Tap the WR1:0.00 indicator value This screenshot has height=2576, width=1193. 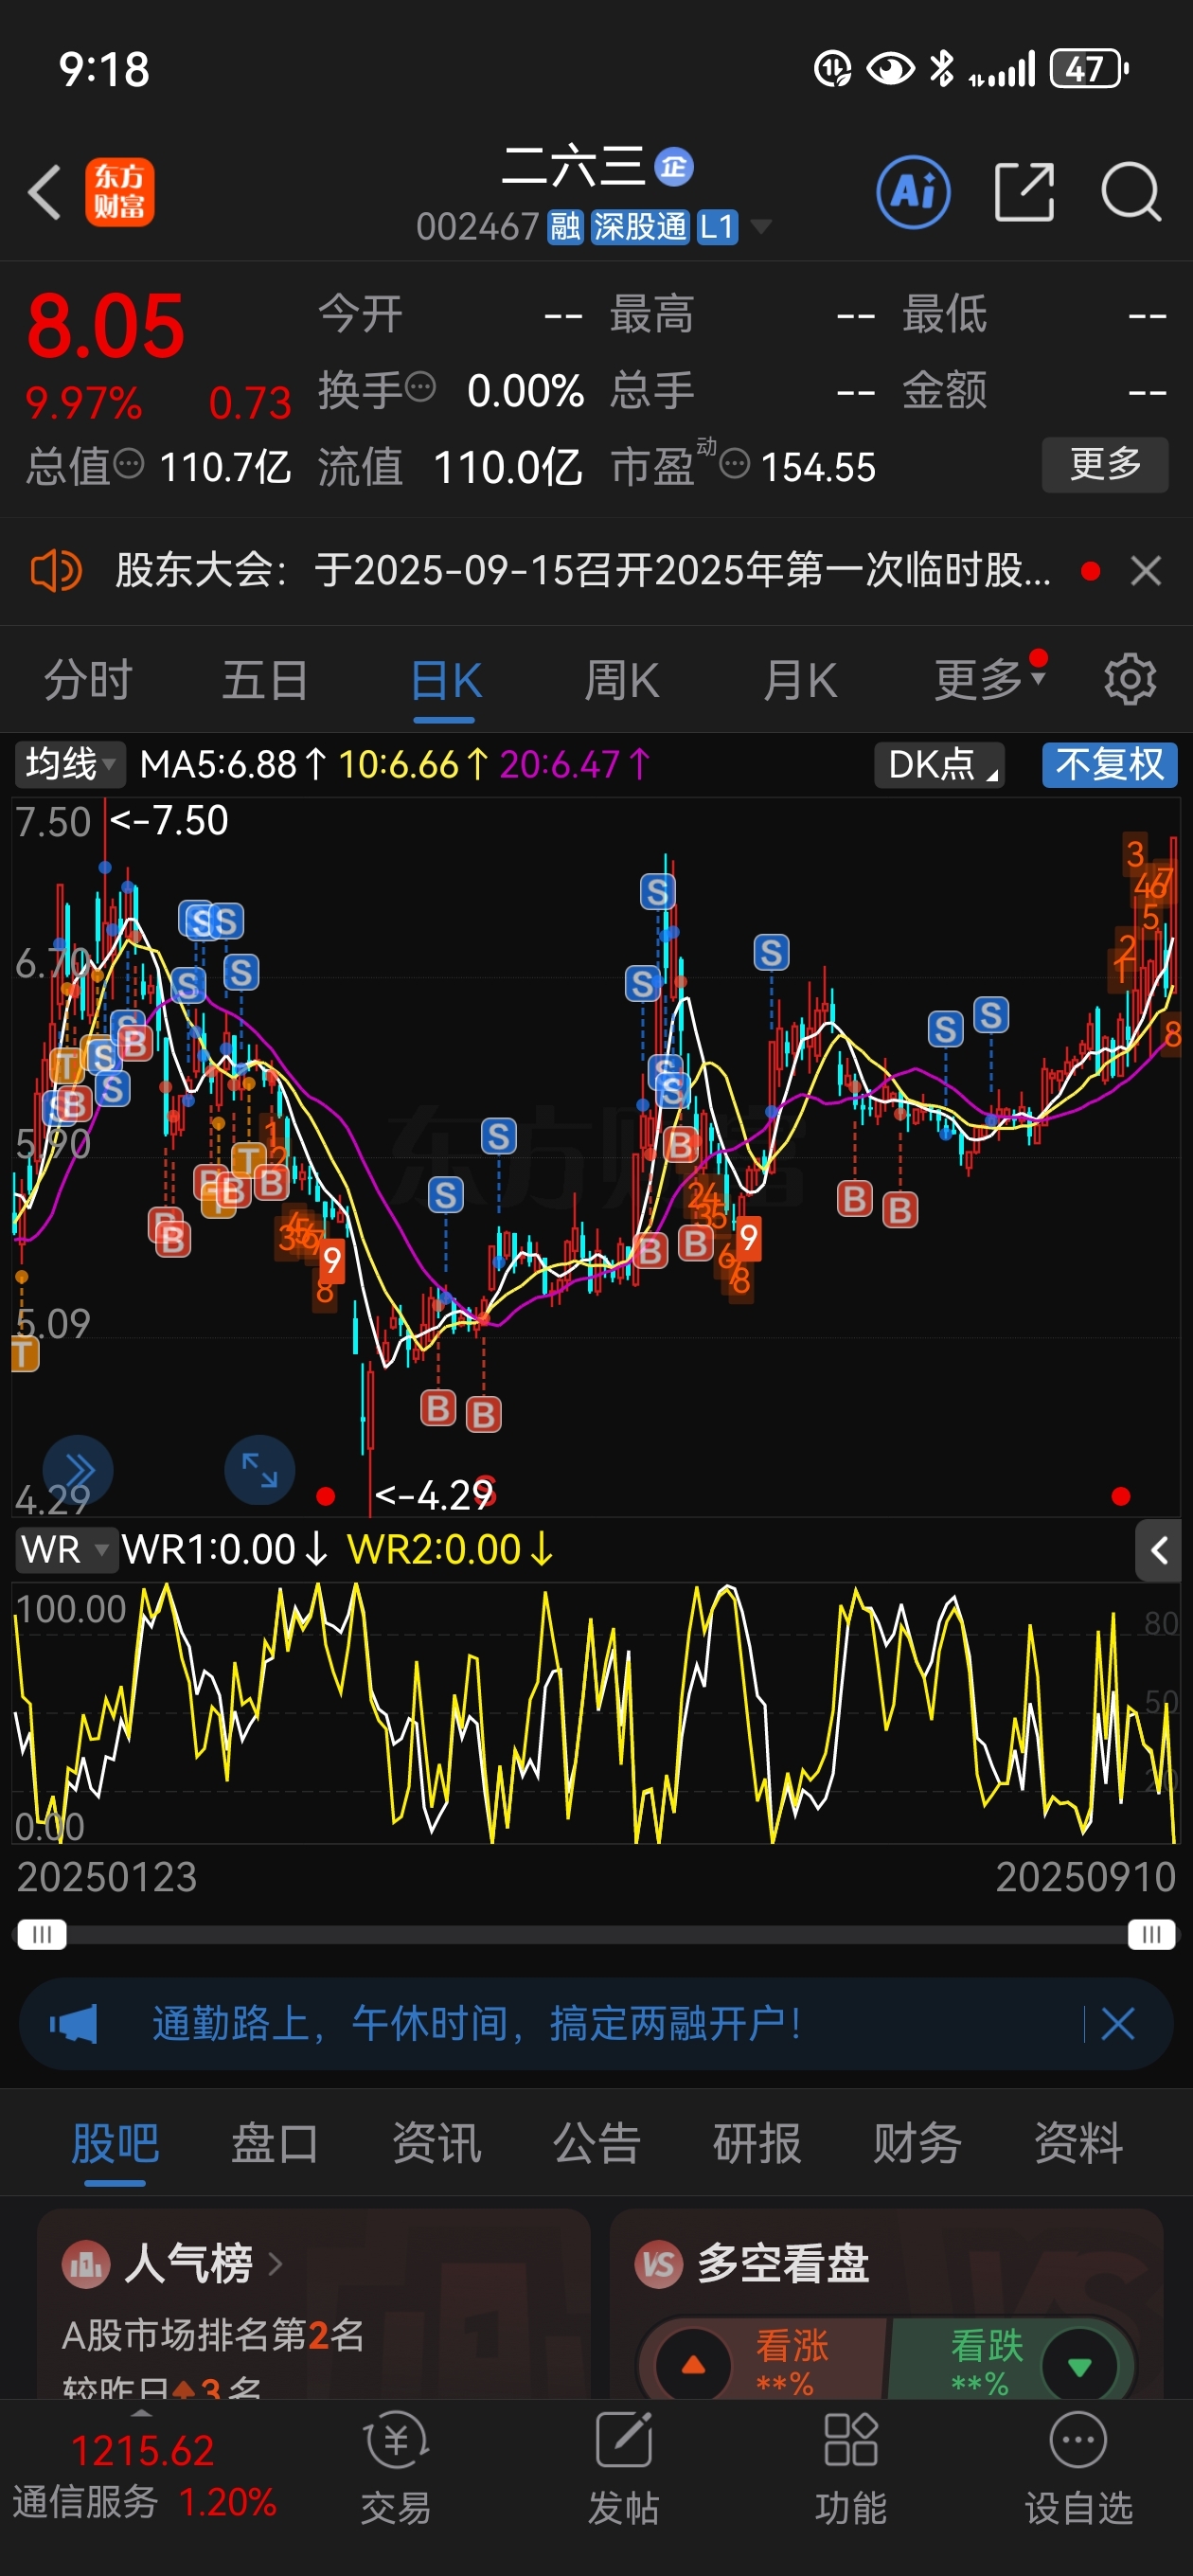click(224, 1550)
